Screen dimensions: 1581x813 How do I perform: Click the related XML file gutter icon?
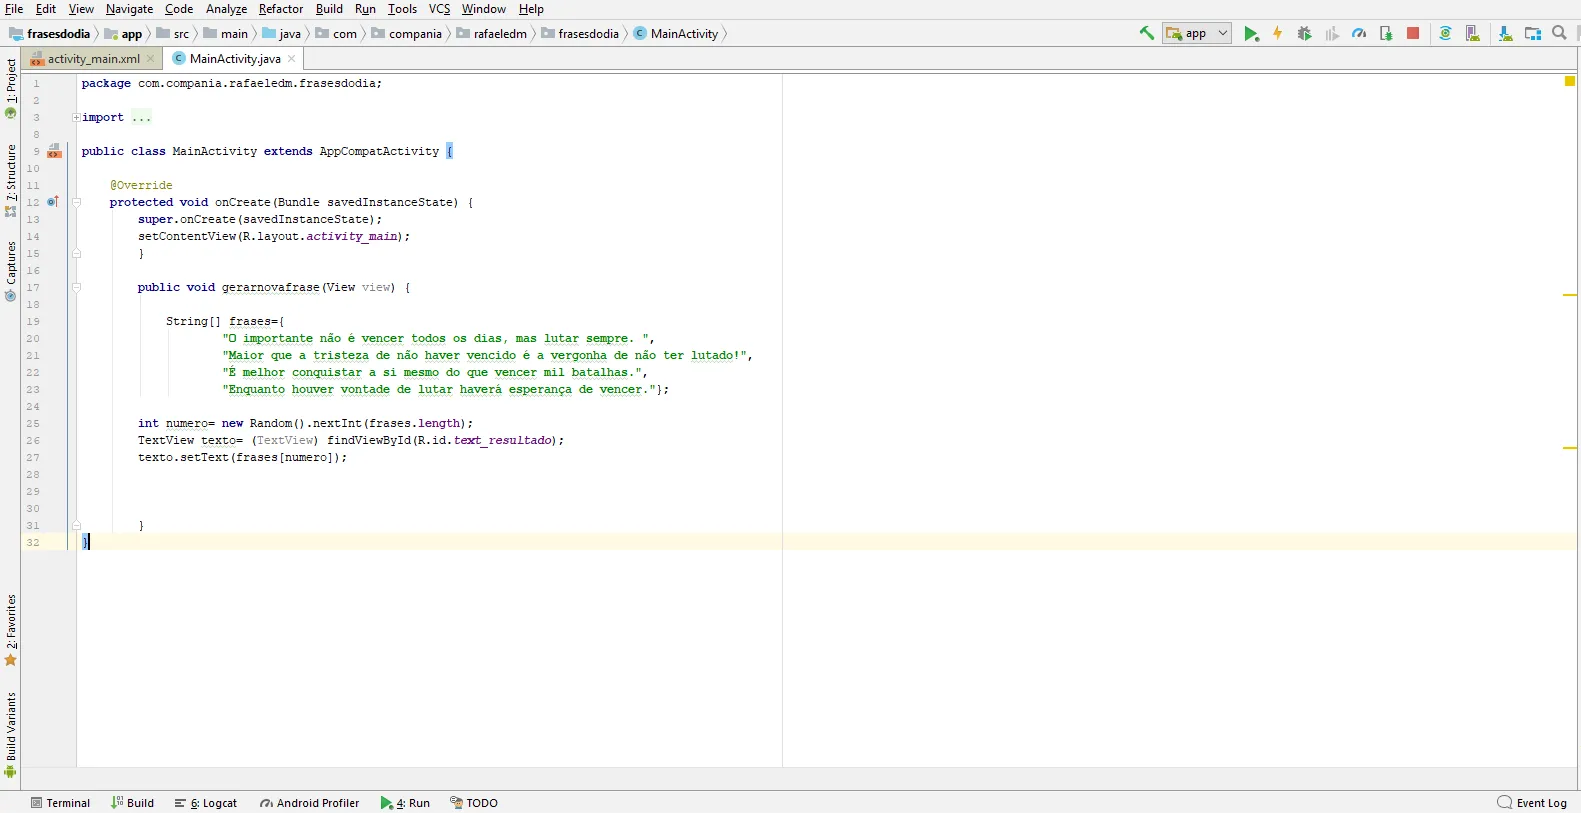(x=54, y=151)
